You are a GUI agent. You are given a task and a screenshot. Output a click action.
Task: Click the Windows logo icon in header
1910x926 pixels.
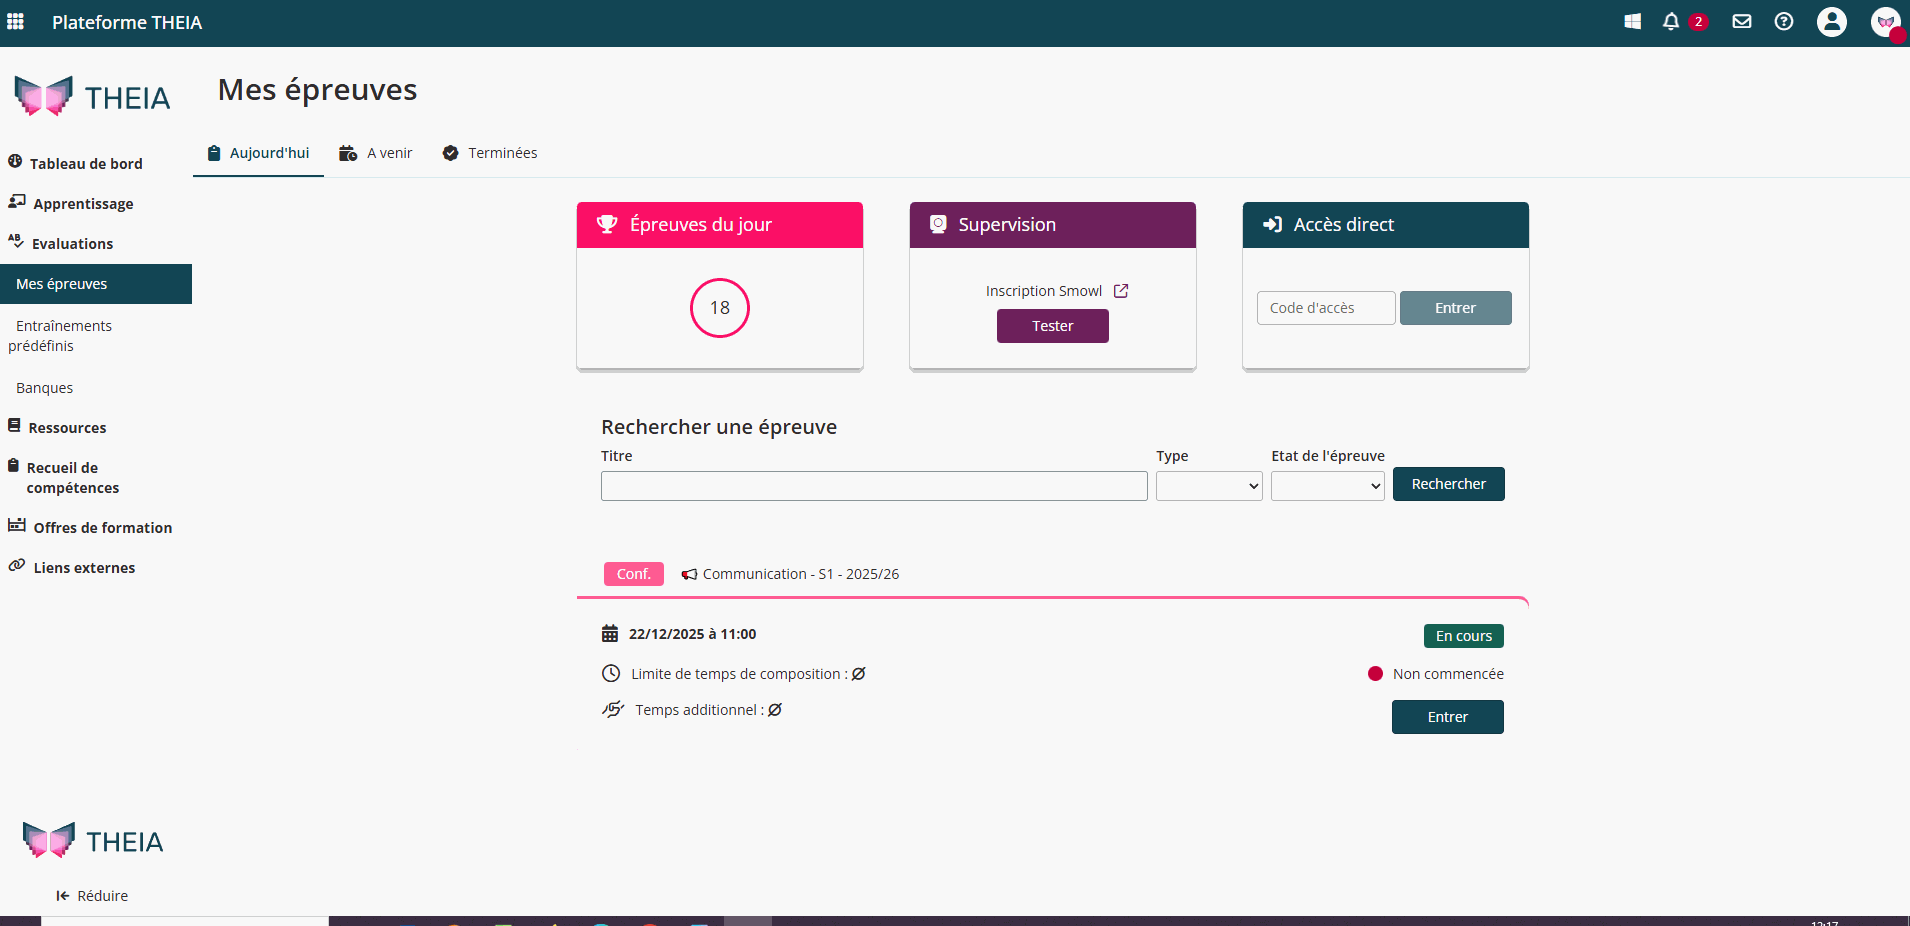point(1632,22)
